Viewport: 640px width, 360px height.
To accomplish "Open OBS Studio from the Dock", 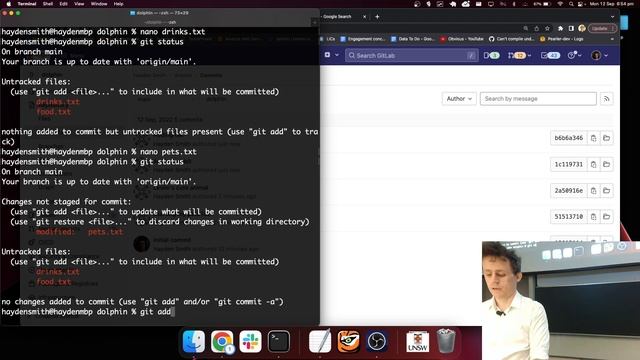I will [376, 341].
